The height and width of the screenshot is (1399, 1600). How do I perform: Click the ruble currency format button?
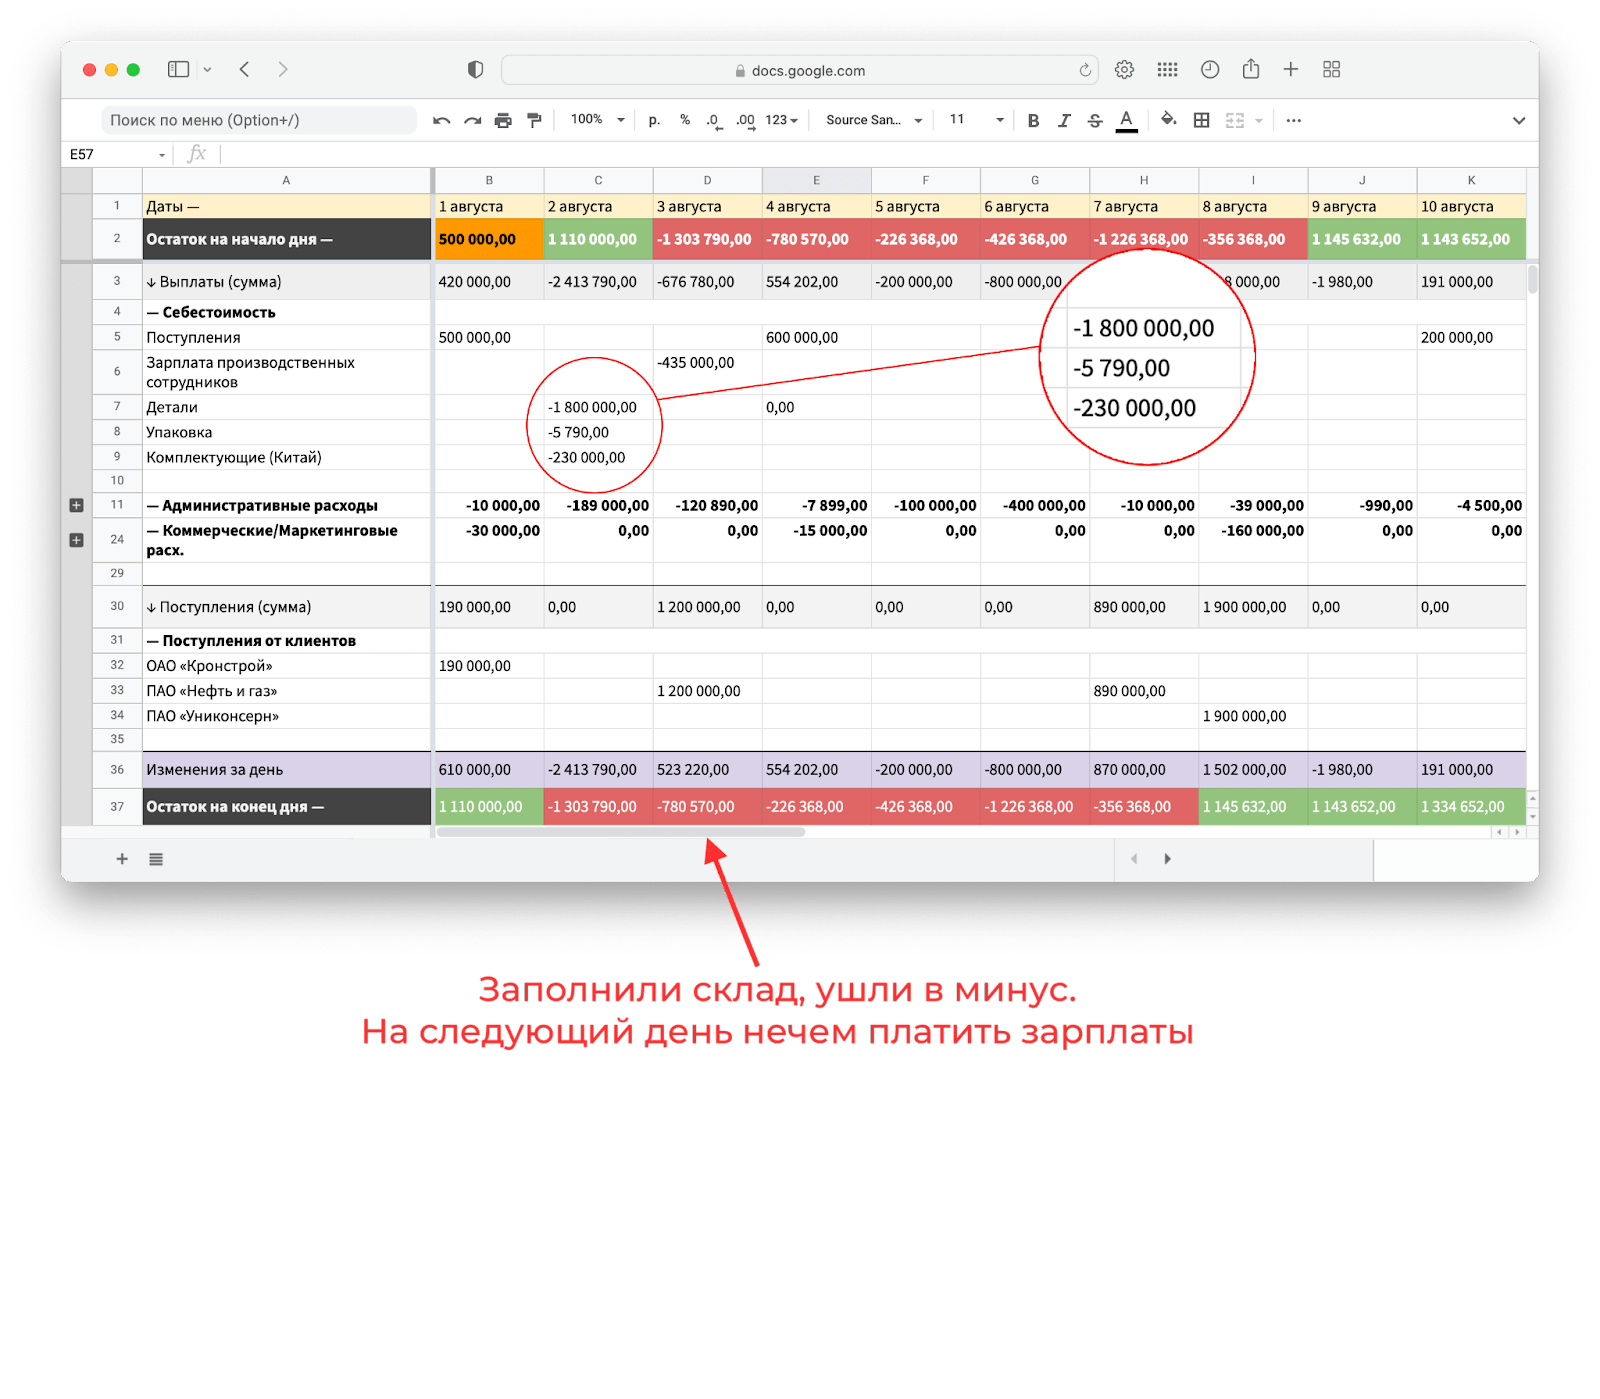pos(654,120)
